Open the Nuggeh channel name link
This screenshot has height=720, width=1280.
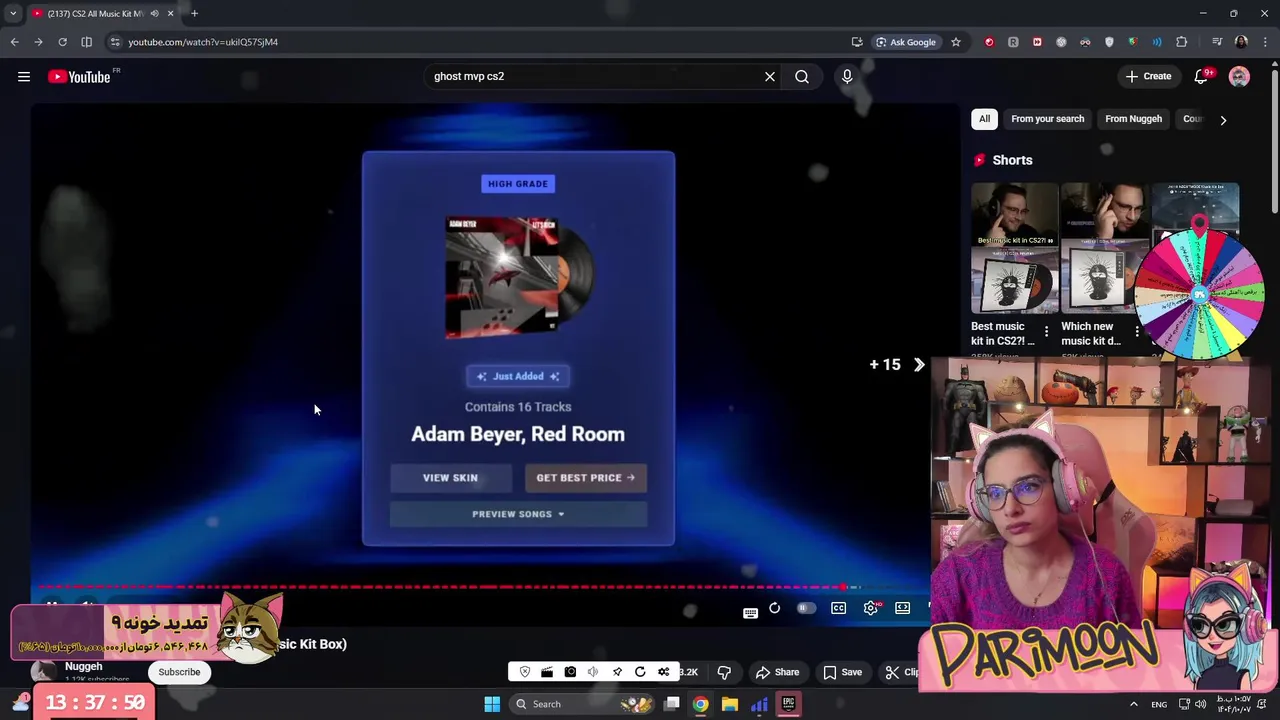[84, 666]
